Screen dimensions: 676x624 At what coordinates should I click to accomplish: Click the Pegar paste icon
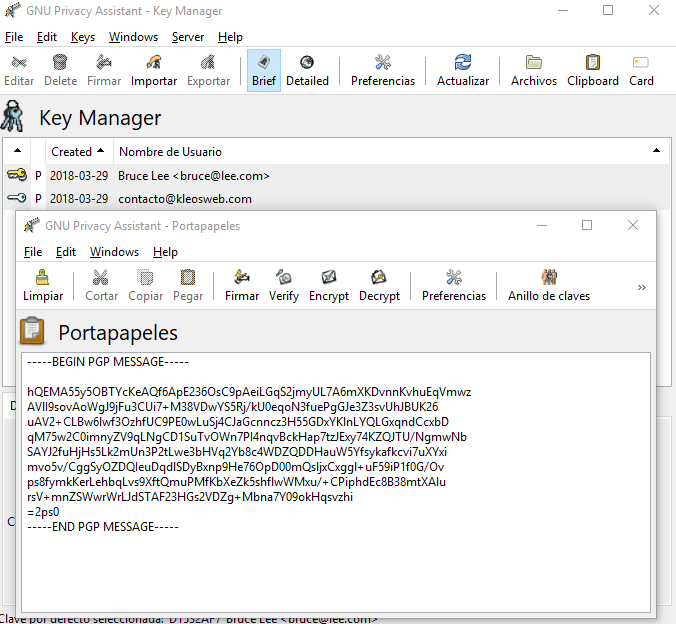(x=188, y=284)
